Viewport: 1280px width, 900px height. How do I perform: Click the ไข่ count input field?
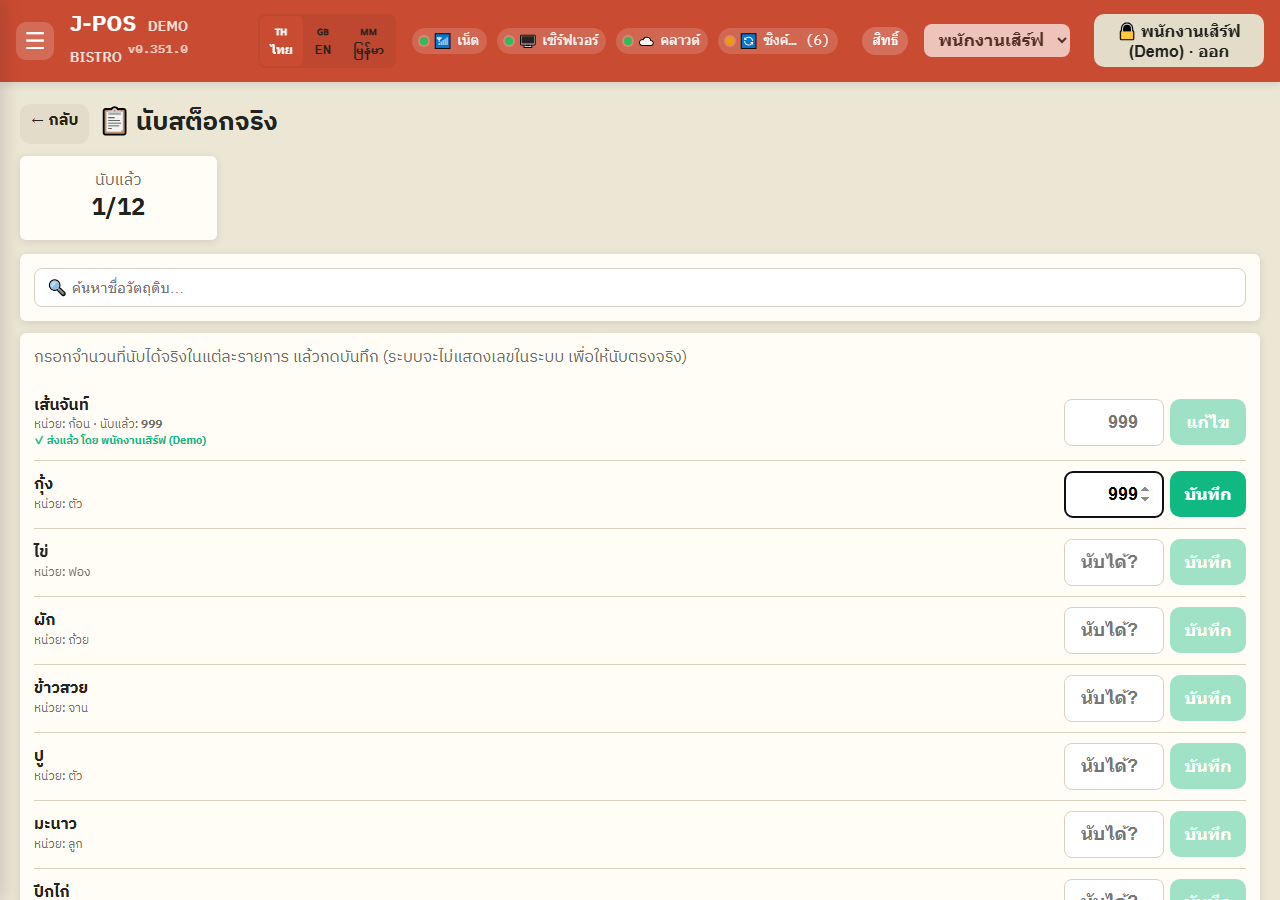1114,562
